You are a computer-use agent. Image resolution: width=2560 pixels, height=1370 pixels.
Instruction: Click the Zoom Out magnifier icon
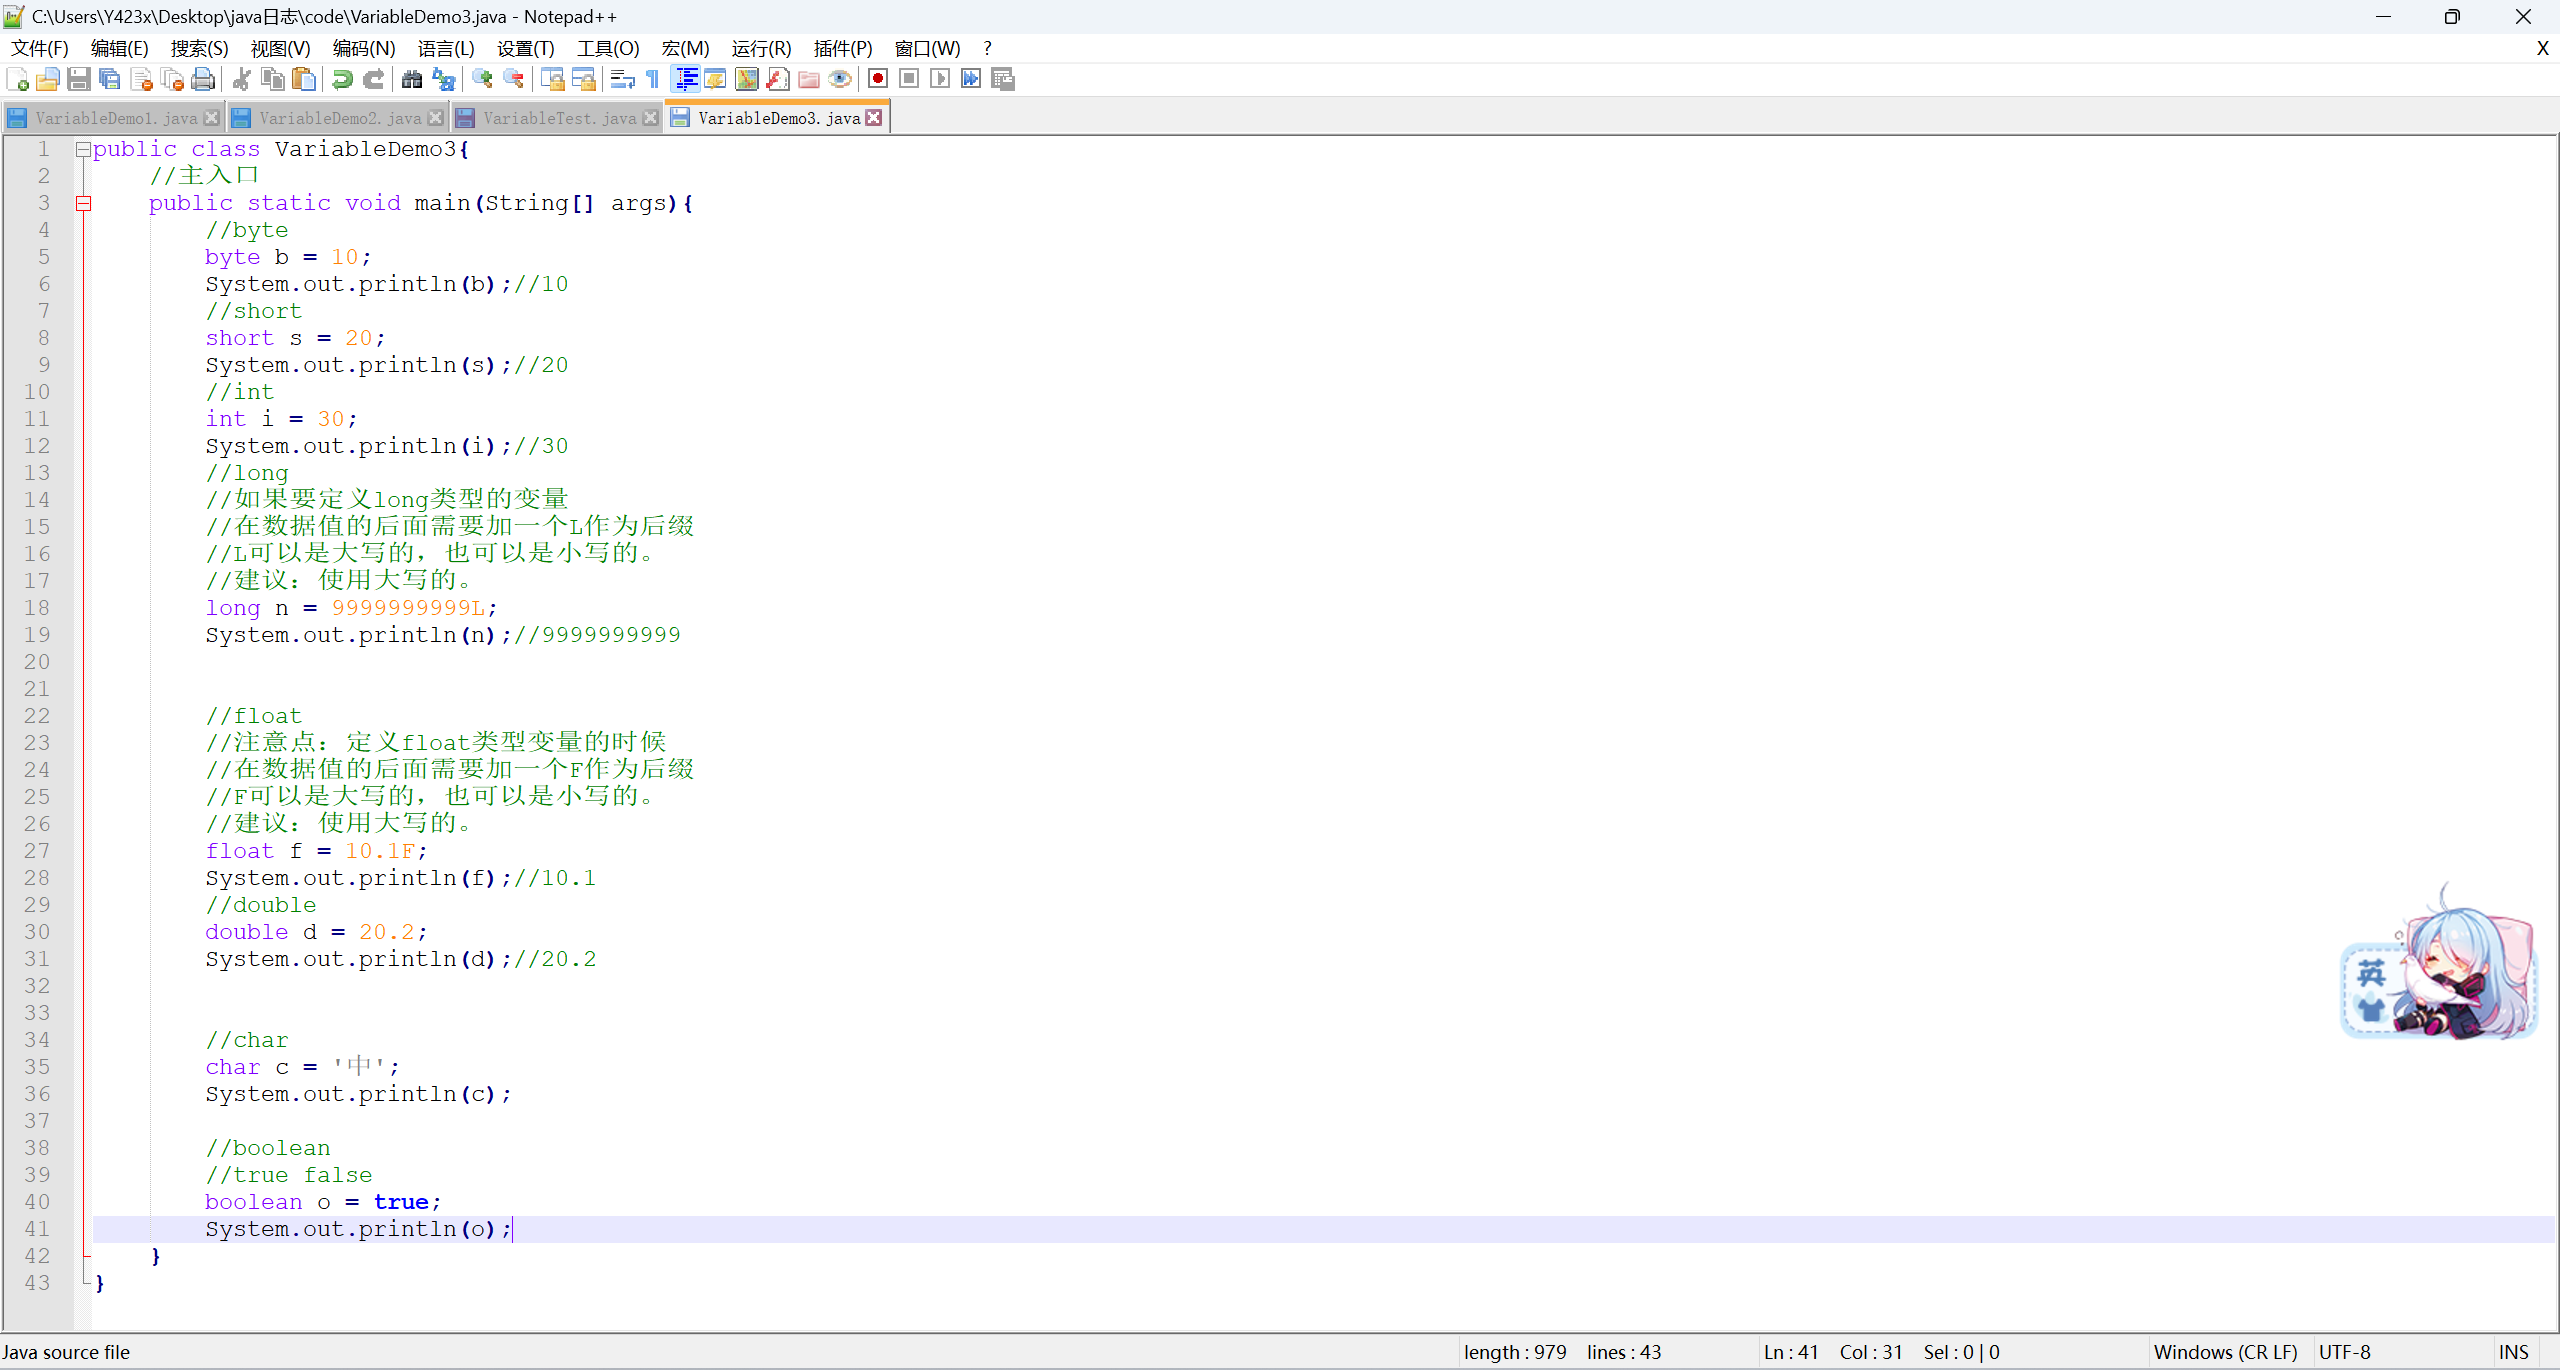click(x=513, y=79)
